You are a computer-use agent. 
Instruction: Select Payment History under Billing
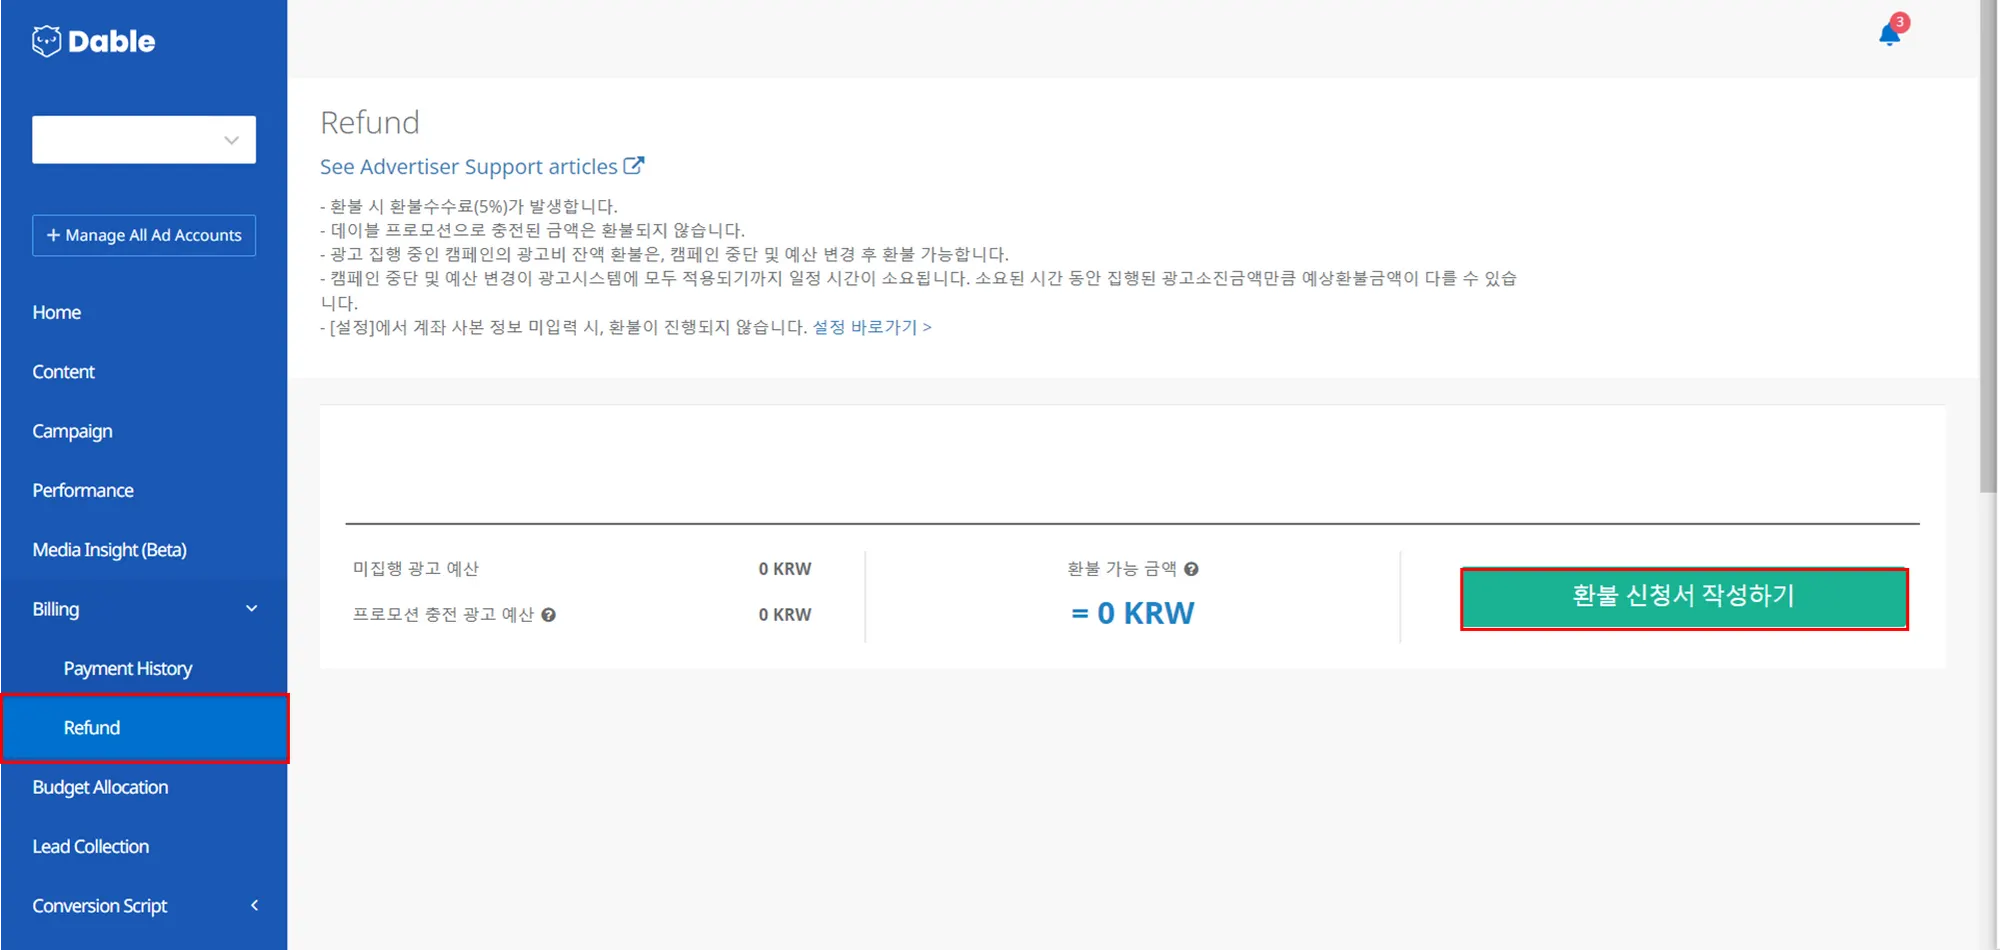tap(128, 668)
